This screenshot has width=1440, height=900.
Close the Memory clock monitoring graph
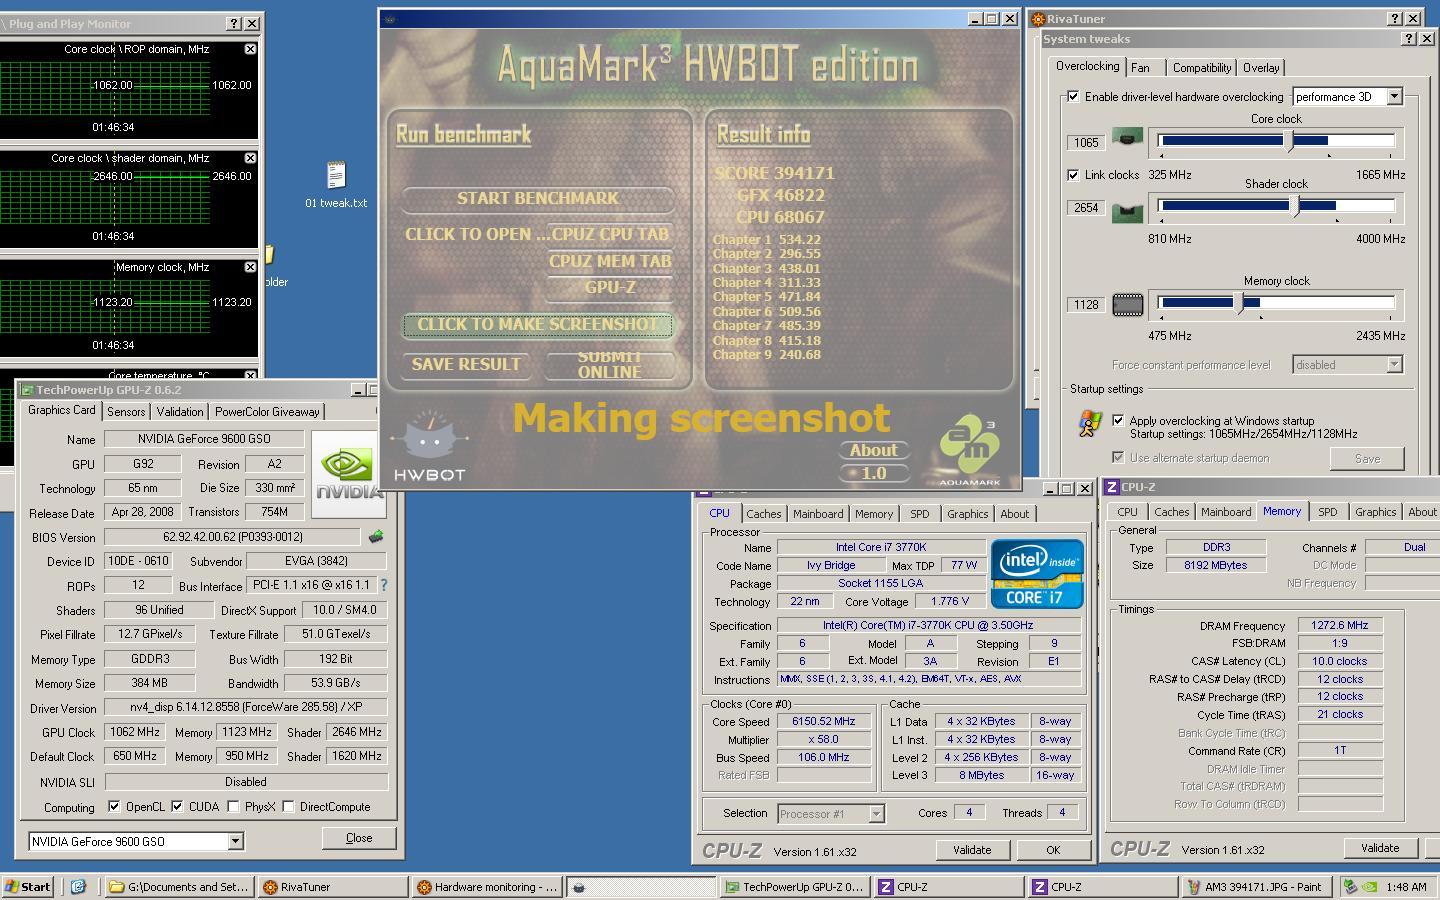tap(251, 267)
